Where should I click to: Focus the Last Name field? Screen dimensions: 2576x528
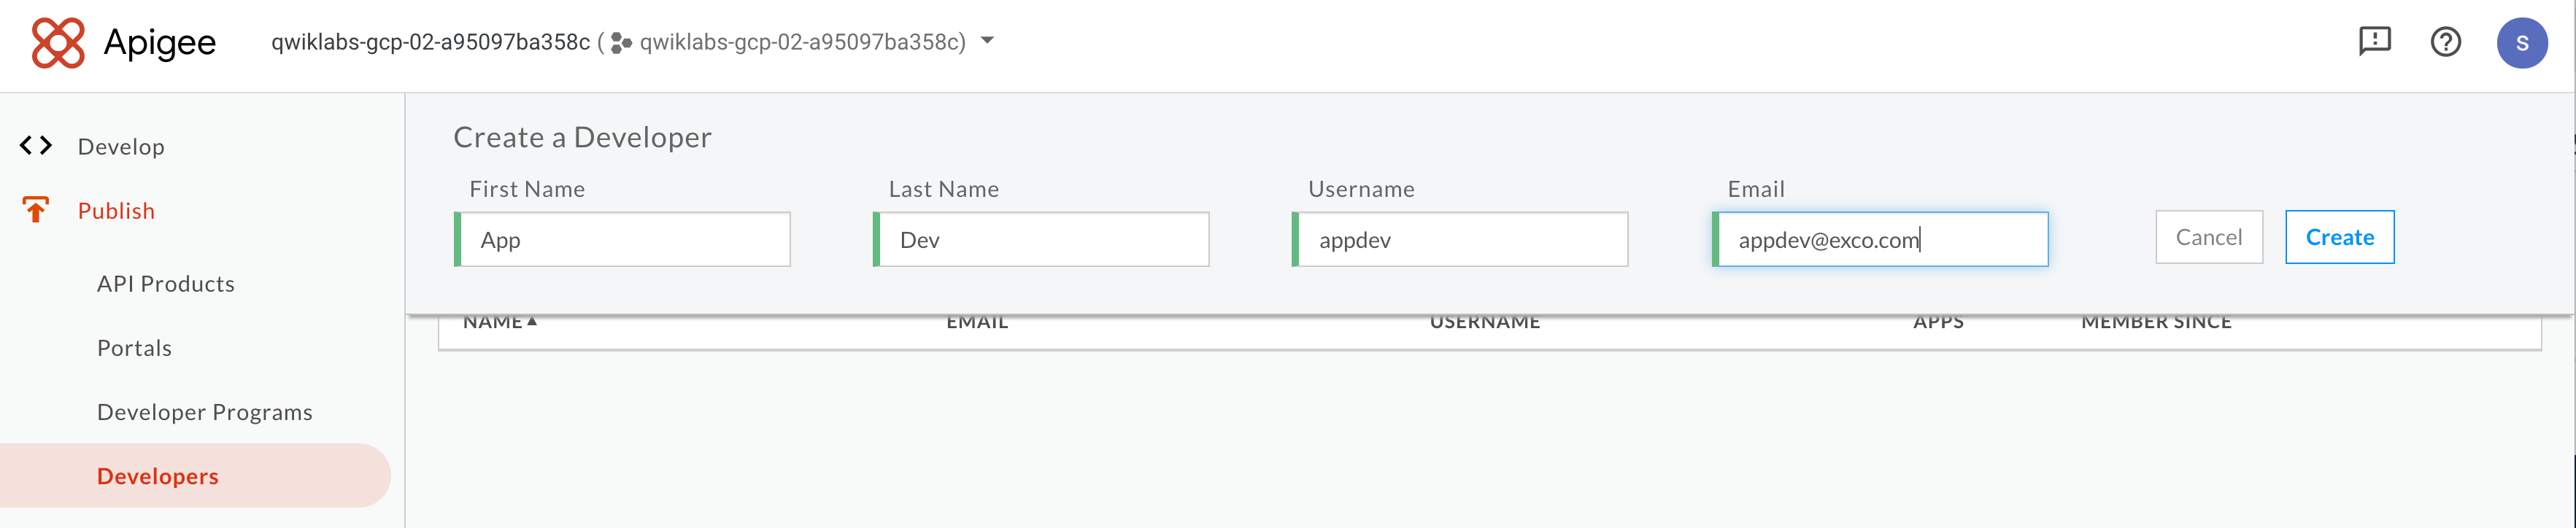point(1041,239)
